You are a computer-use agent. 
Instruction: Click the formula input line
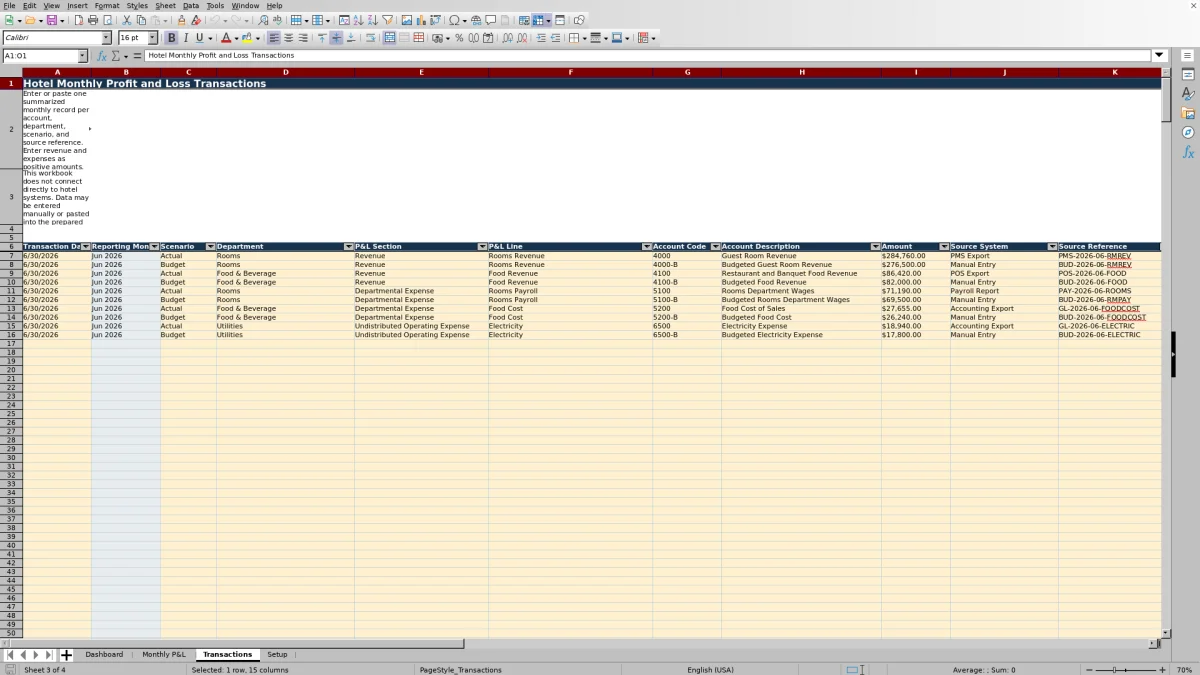[648, 56]
